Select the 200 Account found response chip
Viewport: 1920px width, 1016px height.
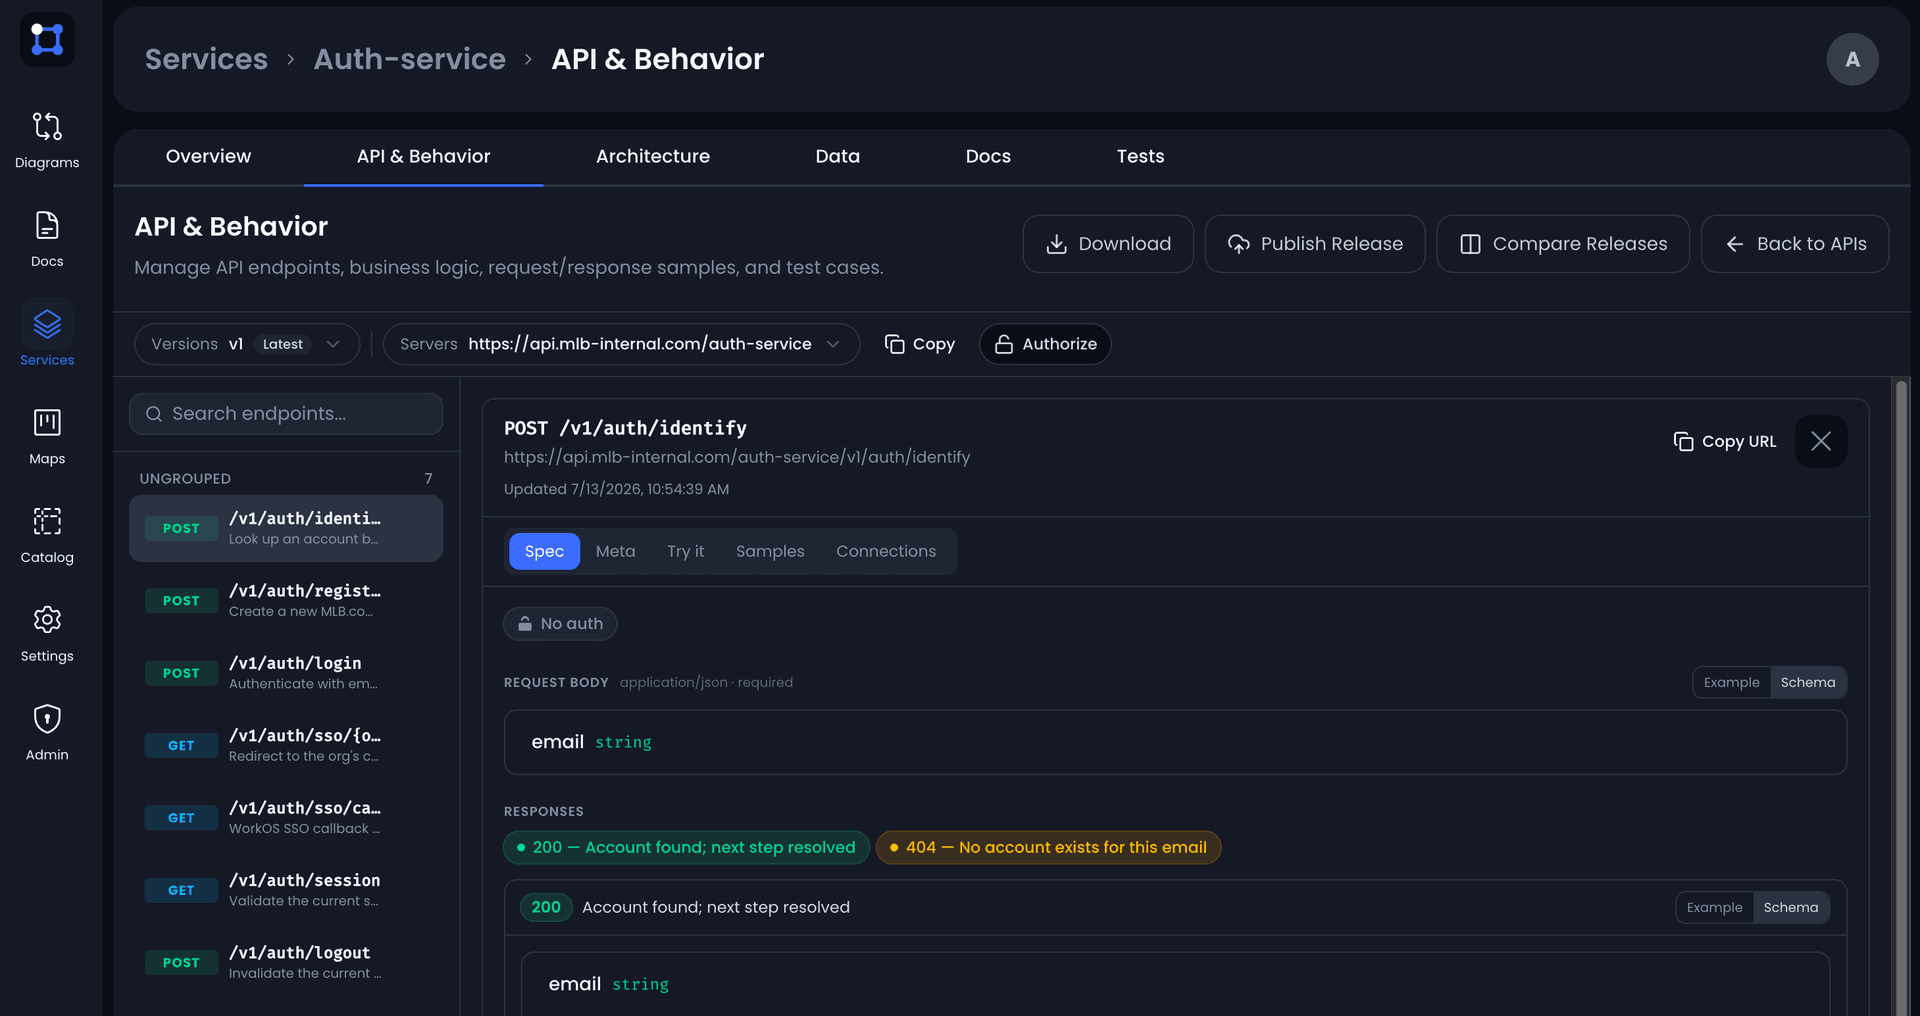click(x=686, y=848)
